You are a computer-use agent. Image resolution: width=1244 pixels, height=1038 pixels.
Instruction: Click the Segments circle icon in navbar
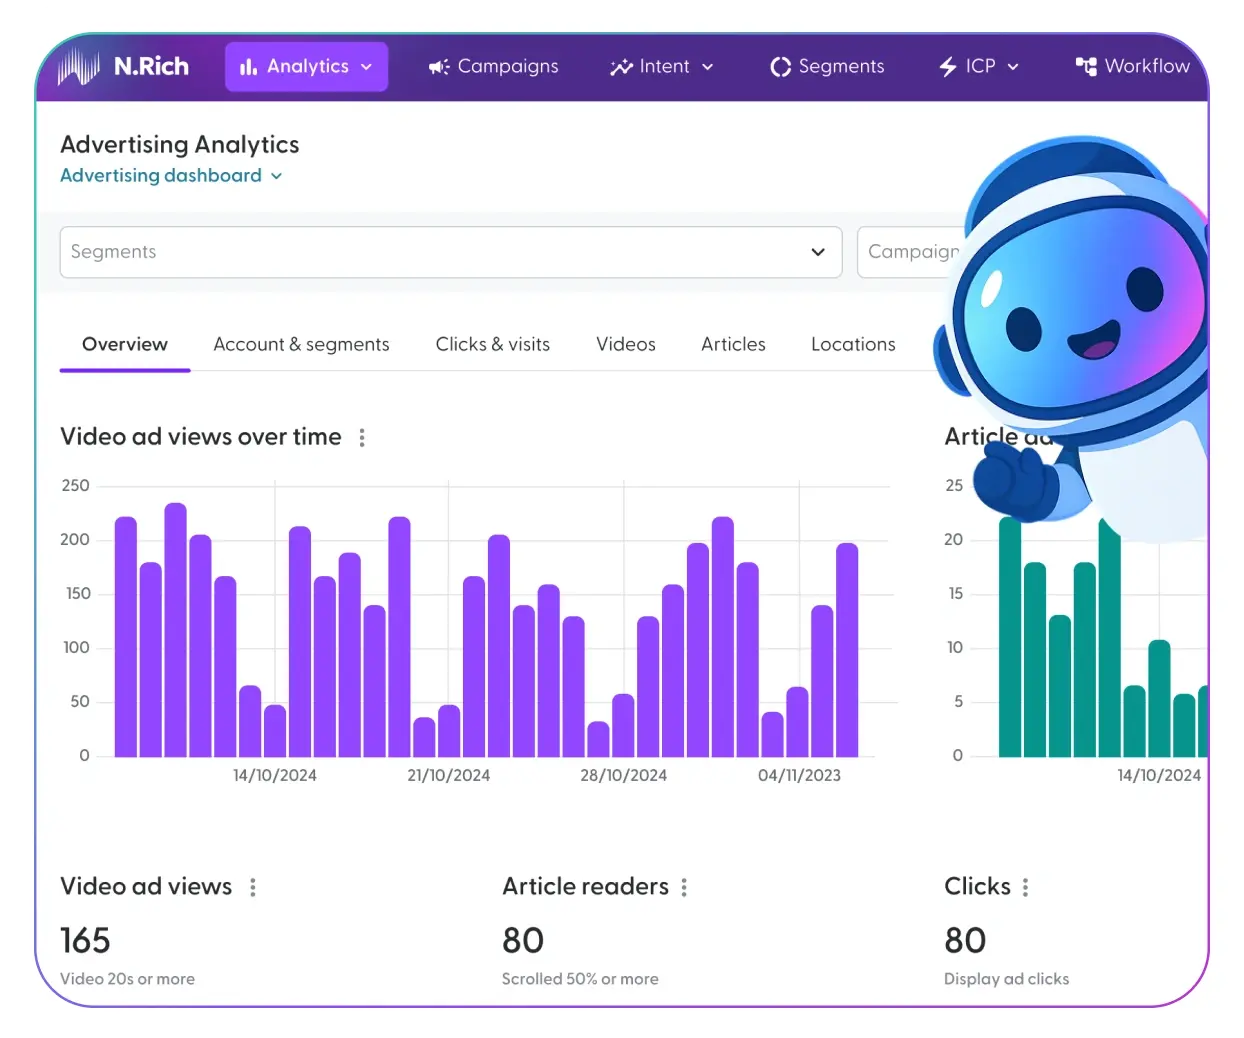(780, 67)
